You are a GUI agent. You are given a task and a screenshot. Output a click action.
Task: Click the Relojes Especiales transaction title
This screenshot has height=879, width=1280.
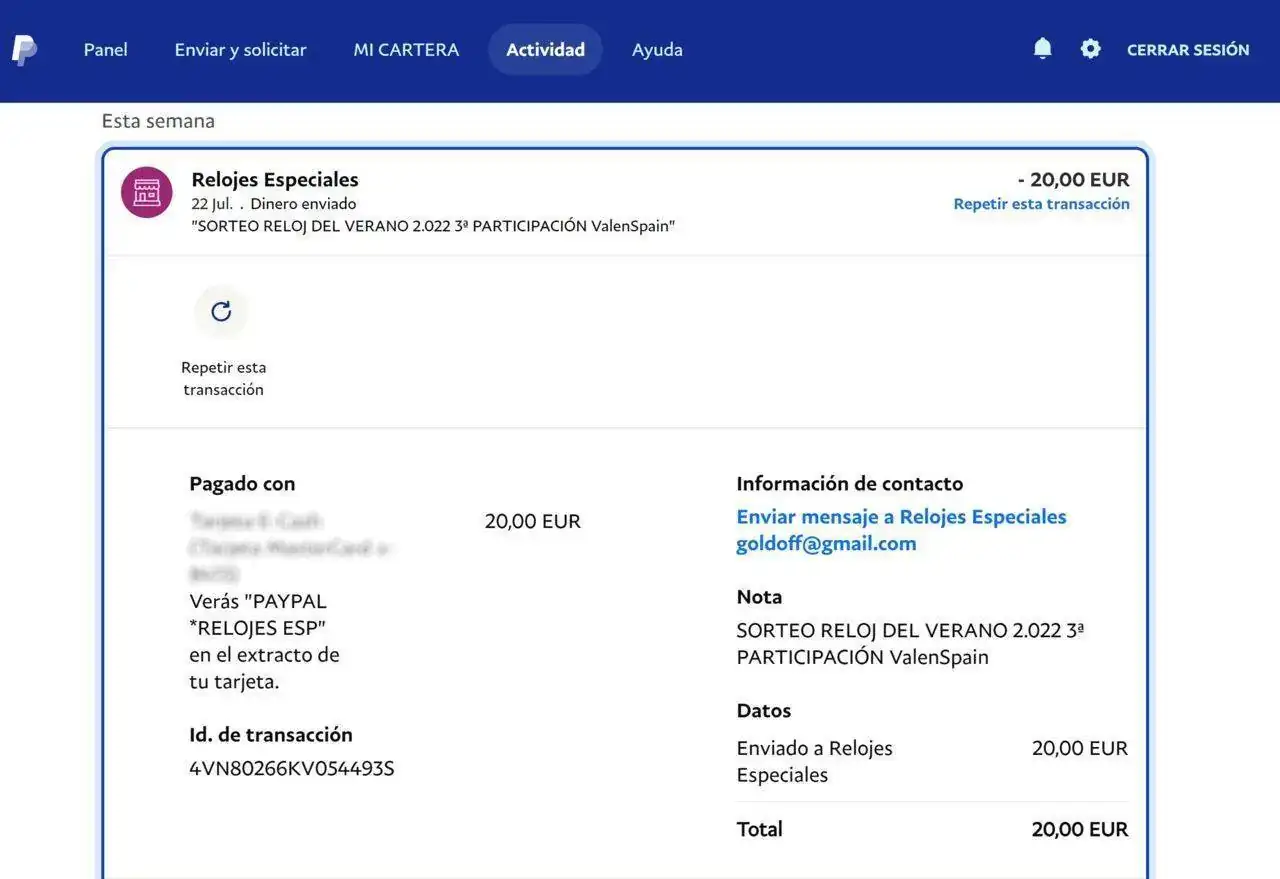[x=275, y=180]
